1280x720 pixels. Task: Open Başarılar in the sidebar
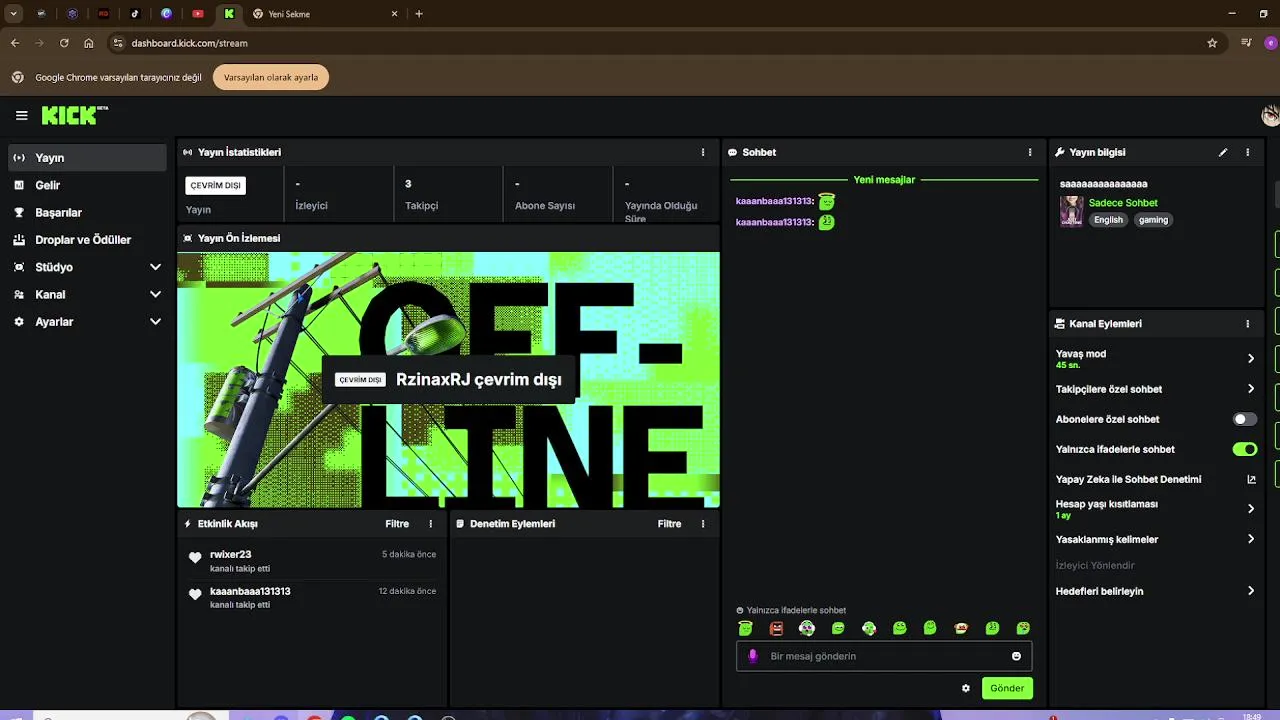pyautogui.click(x=87, y=212)
